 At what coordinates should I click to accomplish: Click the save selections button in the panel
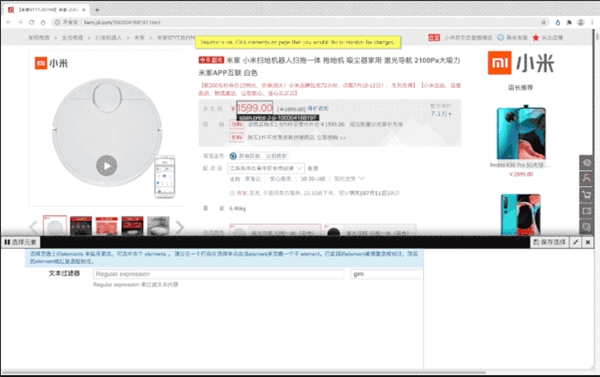pyautogui.click(x=549, y=242)
